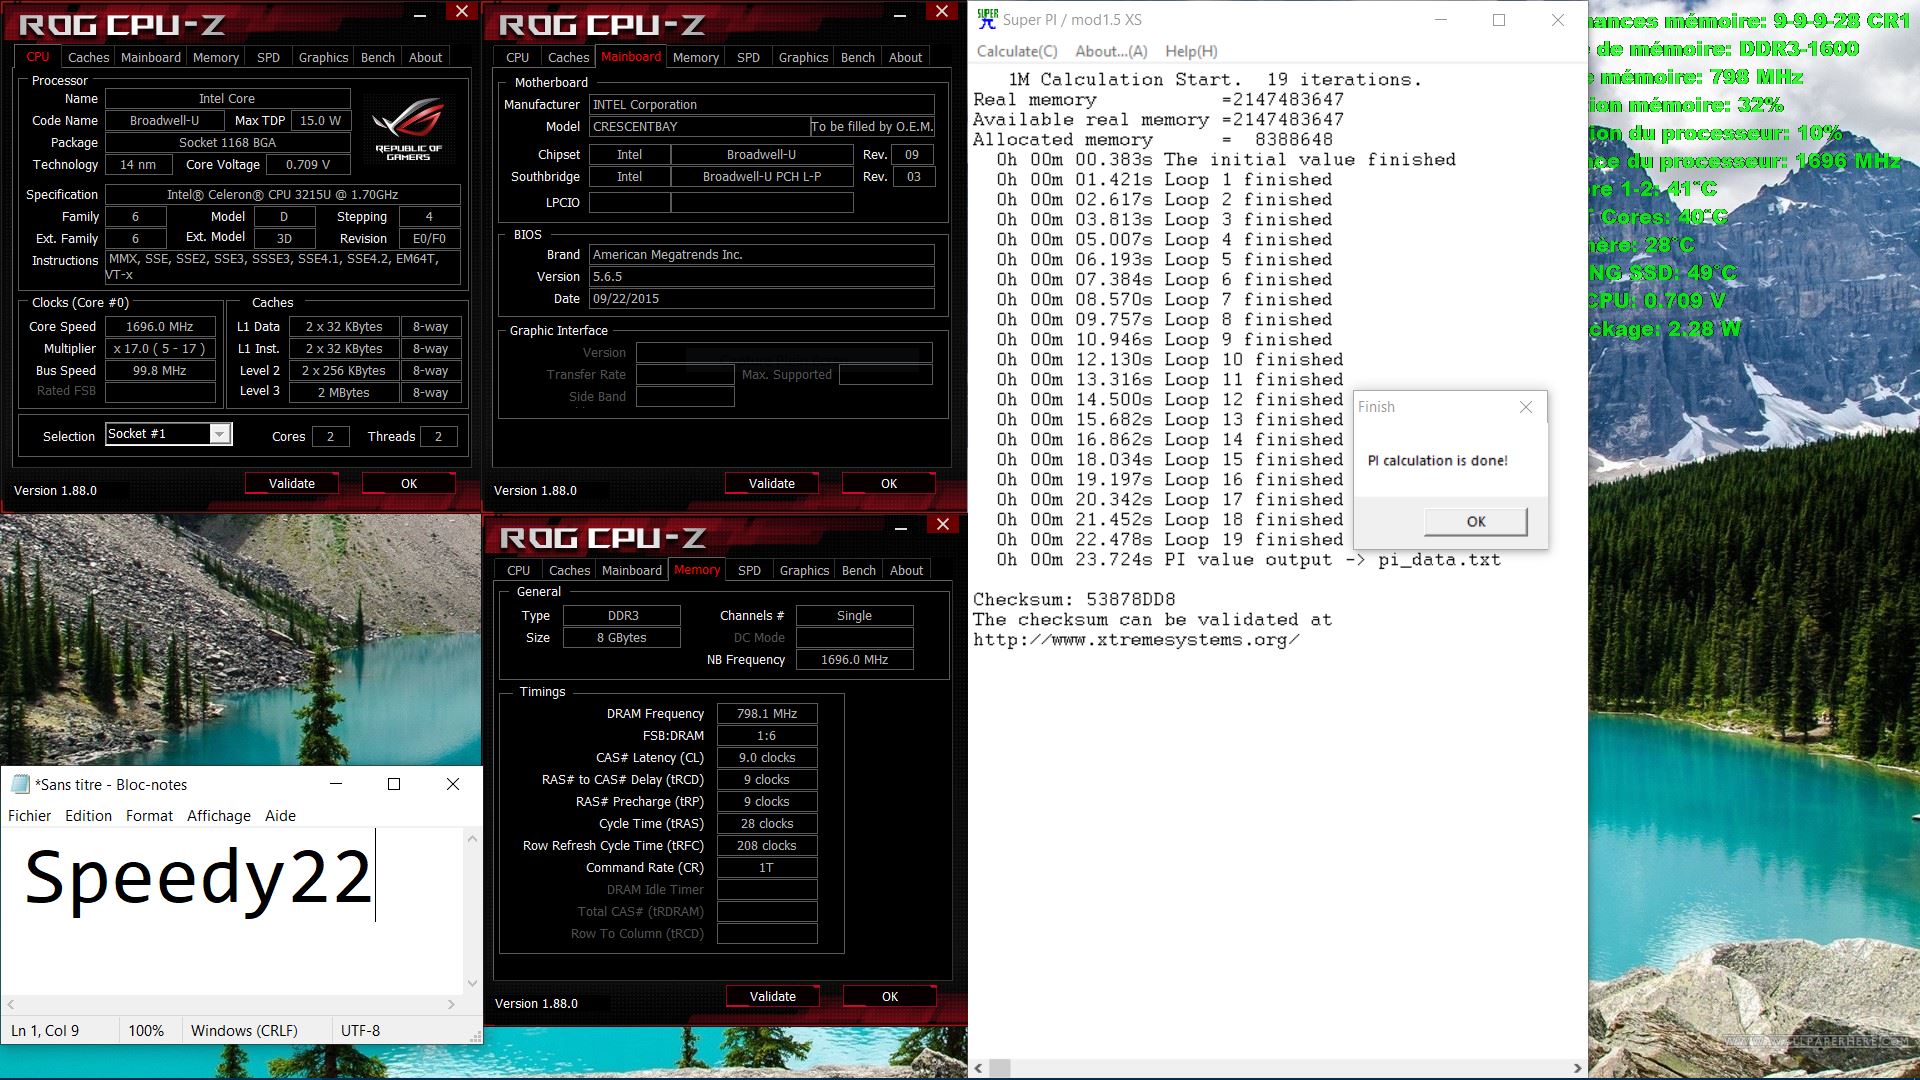
Task: Click the Threads count field showing 2
Action: tap(438, 436)
